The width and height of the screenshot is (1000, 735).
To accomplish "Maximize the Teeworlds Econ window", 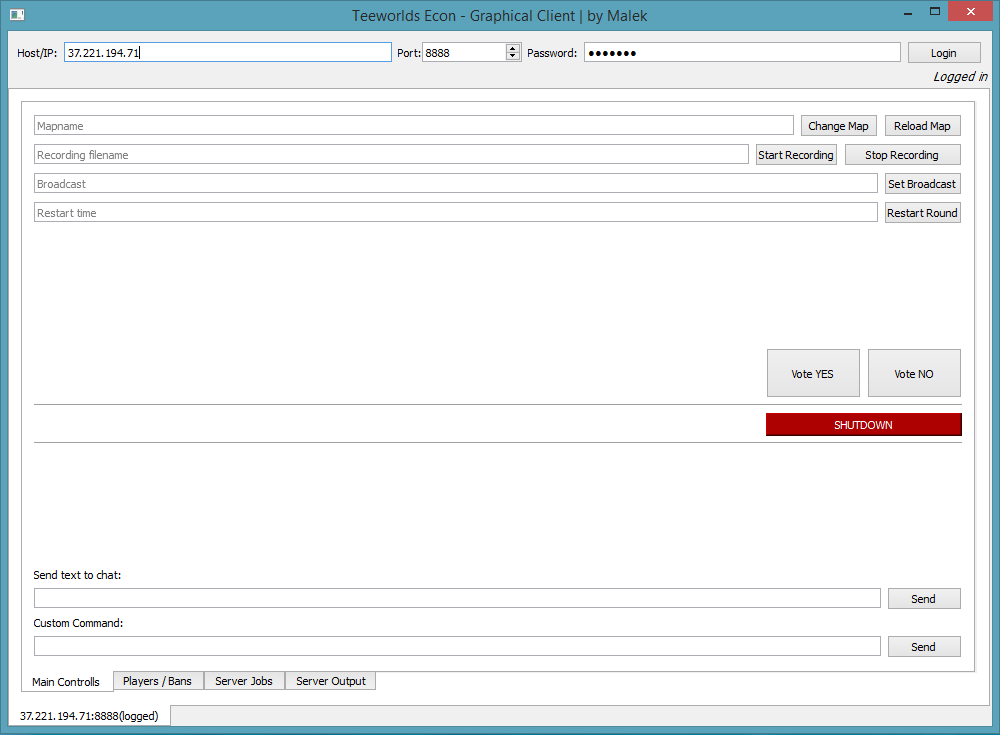I will click(935, 11).
